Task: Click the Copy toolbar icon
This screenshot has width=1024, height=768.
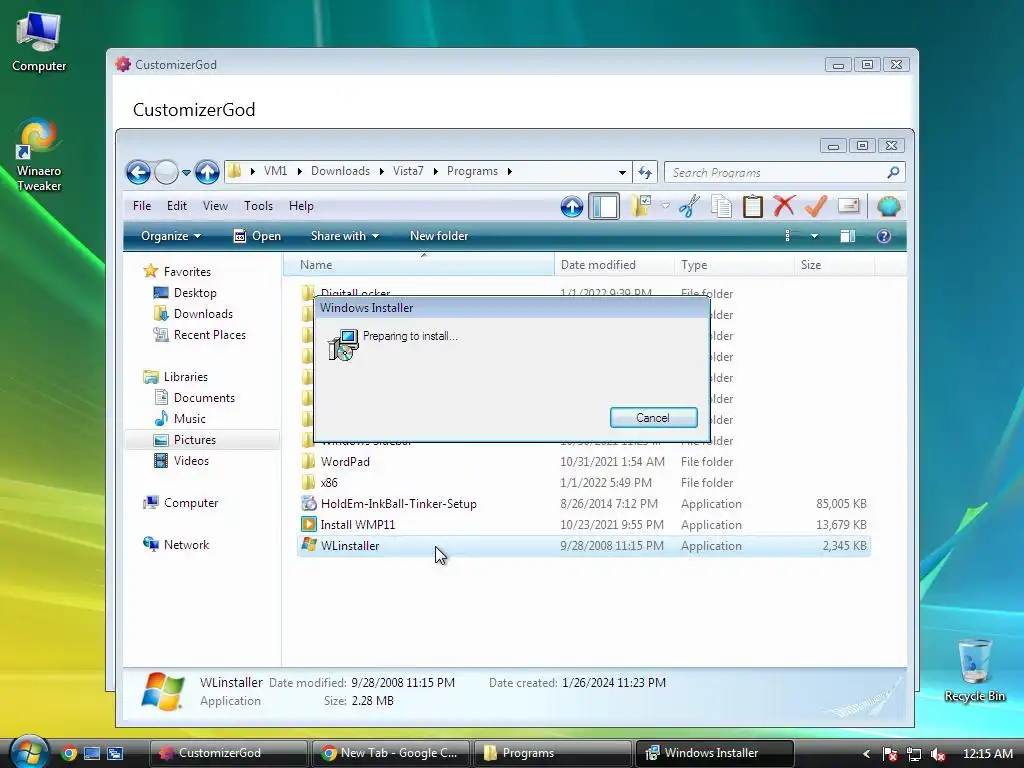Action: [721, 206]
